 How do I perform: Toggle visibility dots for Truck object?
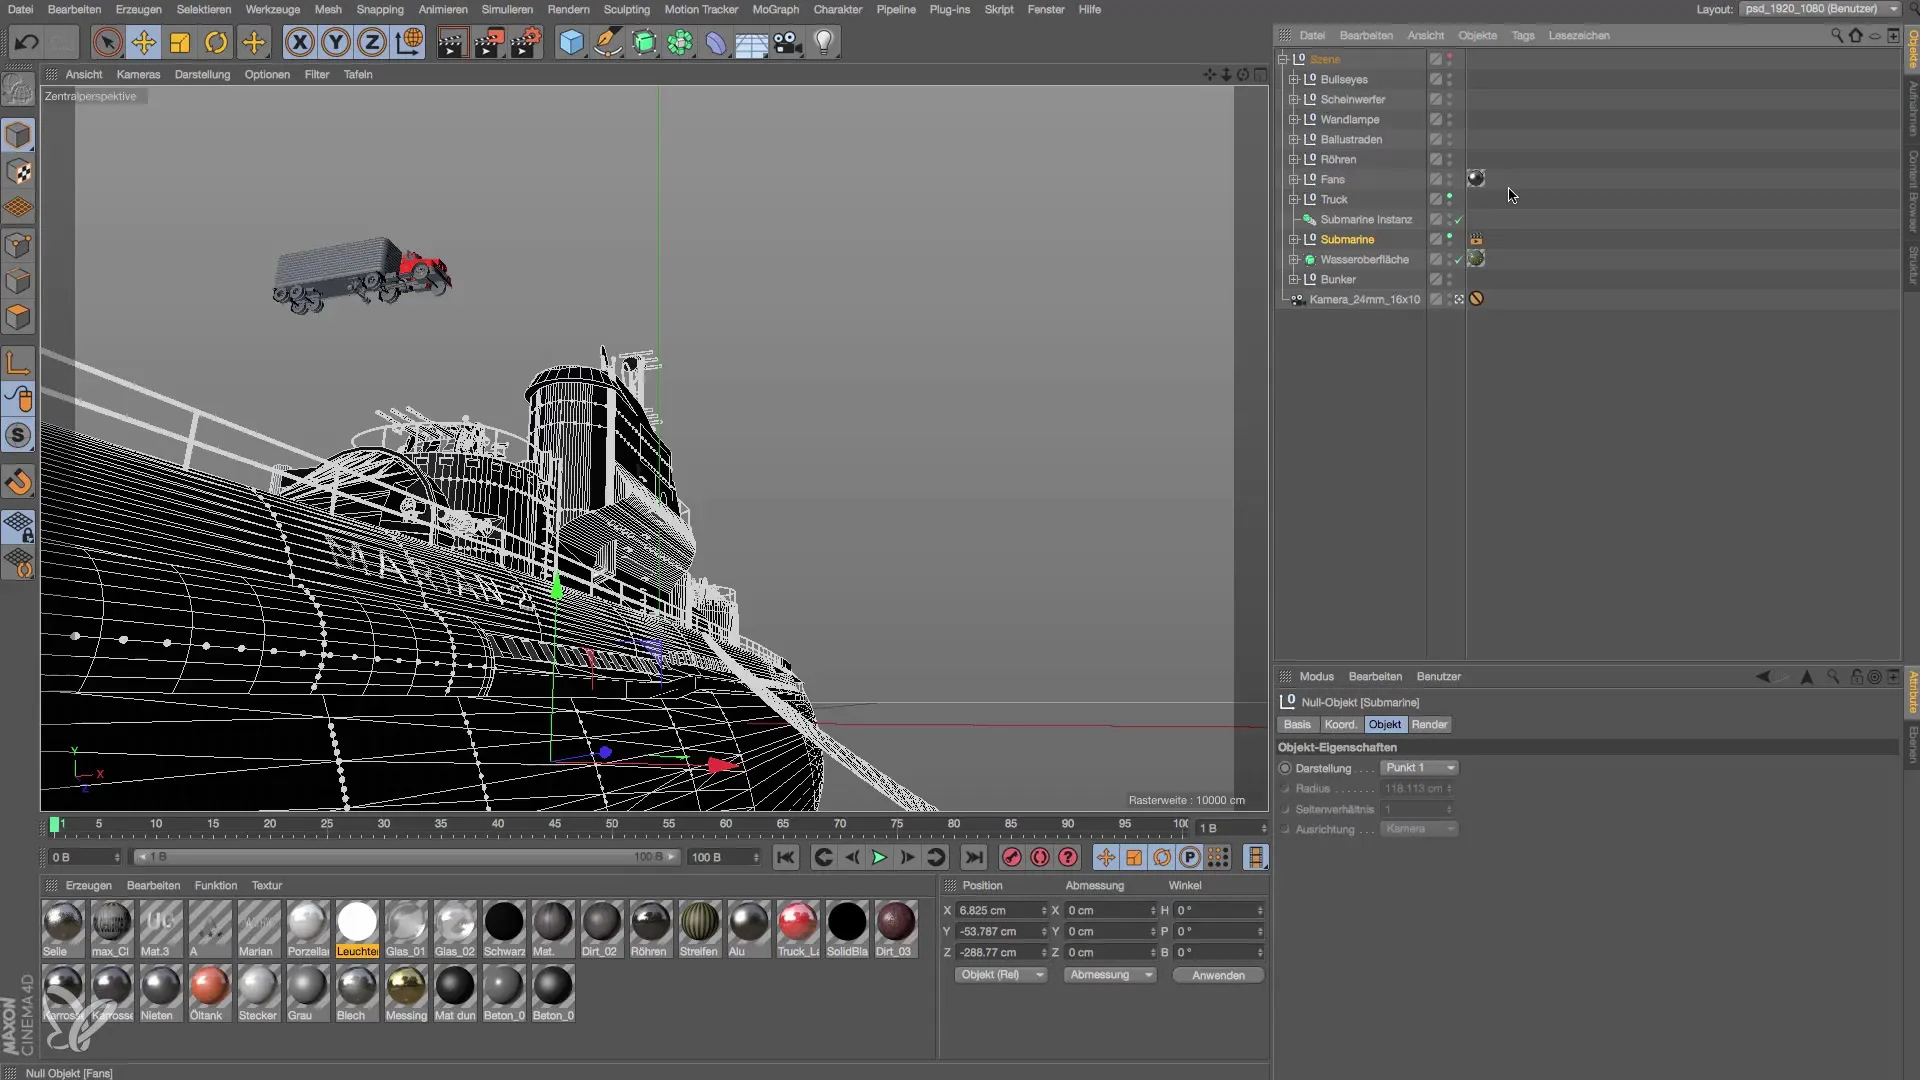tap(1449, 199)
